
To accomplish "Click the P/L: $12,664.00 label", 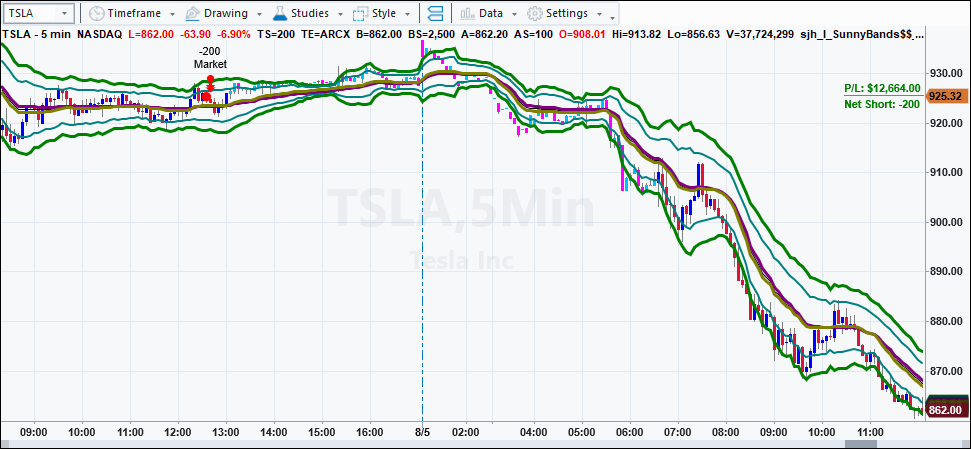I will click(882, 88).
